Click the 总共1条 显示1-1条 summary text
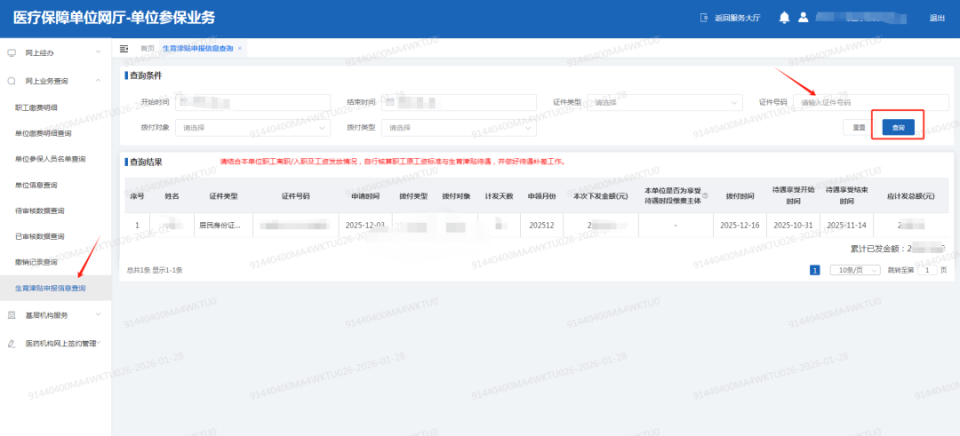Image resolution: width=960 pixels, height=436 pixels. click(x=154, y=270)
